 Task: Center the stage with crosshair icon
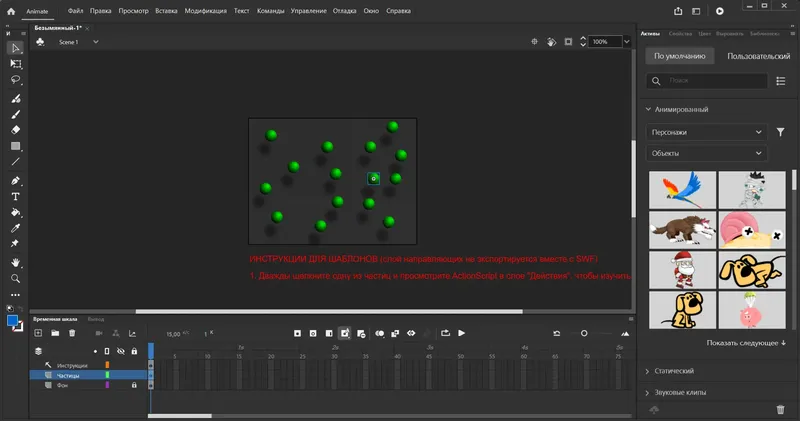(x=534, y=42)
